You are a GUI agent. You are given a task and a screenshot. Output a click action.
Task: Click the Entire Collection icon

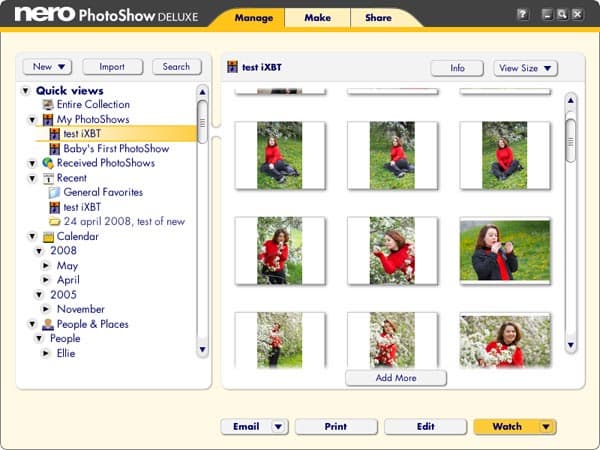point(48,104)
